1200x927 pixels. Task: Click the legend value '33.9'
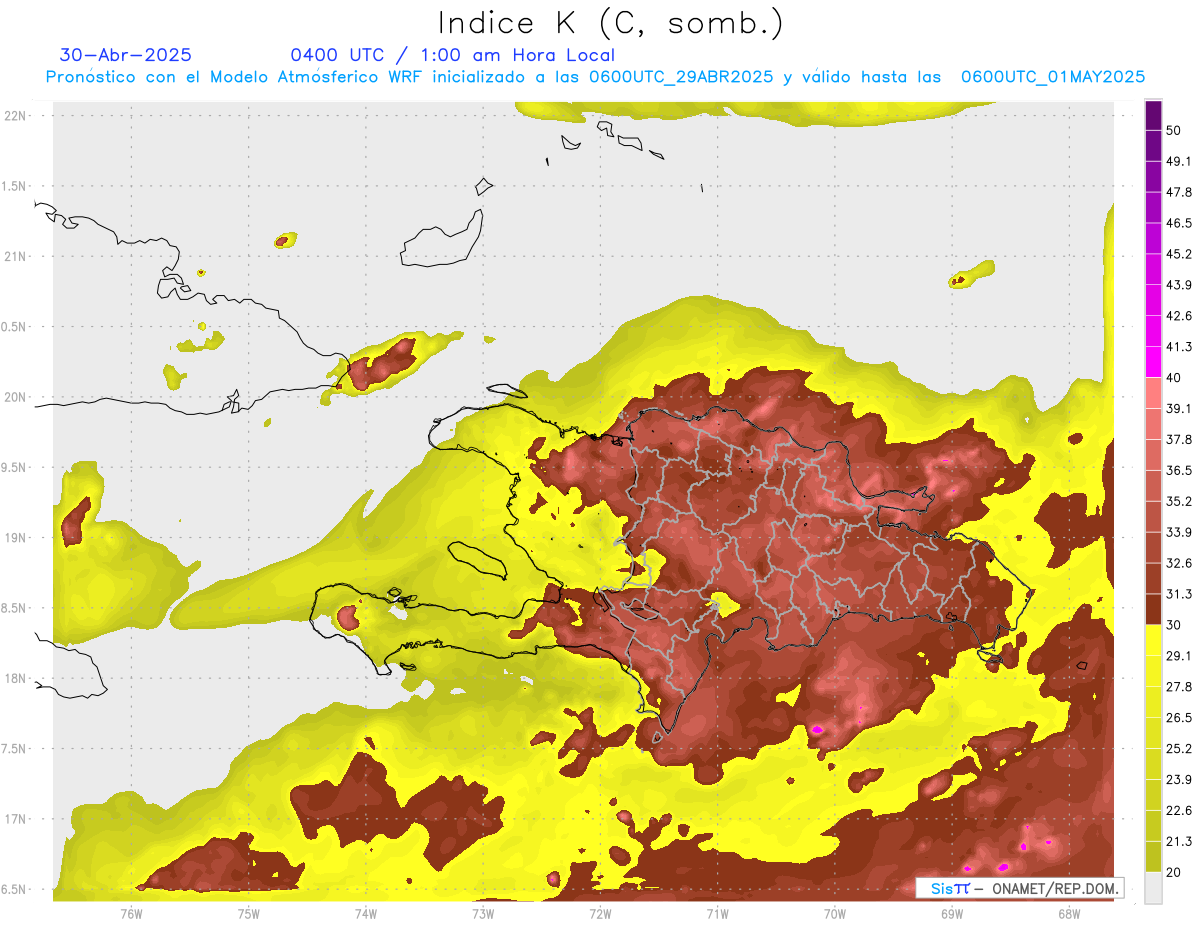pyautogui.click(x=1179, y=532)
